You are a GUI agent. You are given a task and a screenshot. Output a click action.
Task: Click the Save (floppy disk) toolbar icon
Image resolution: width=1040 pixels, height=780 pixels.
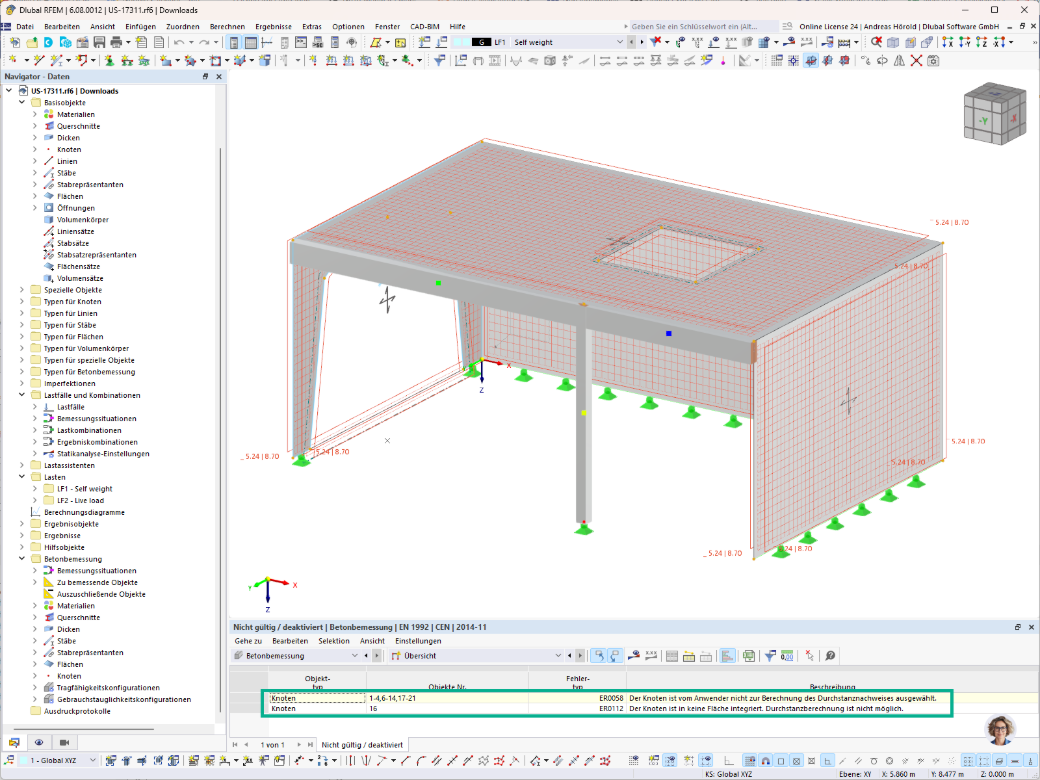(99, 42)
